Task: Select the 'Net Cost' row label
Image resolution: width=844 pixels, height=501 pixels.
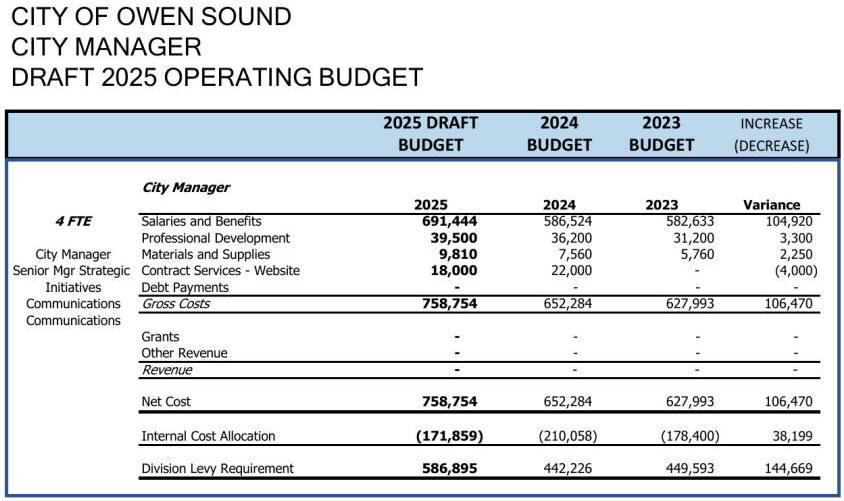Action: (x=166, y=402)
